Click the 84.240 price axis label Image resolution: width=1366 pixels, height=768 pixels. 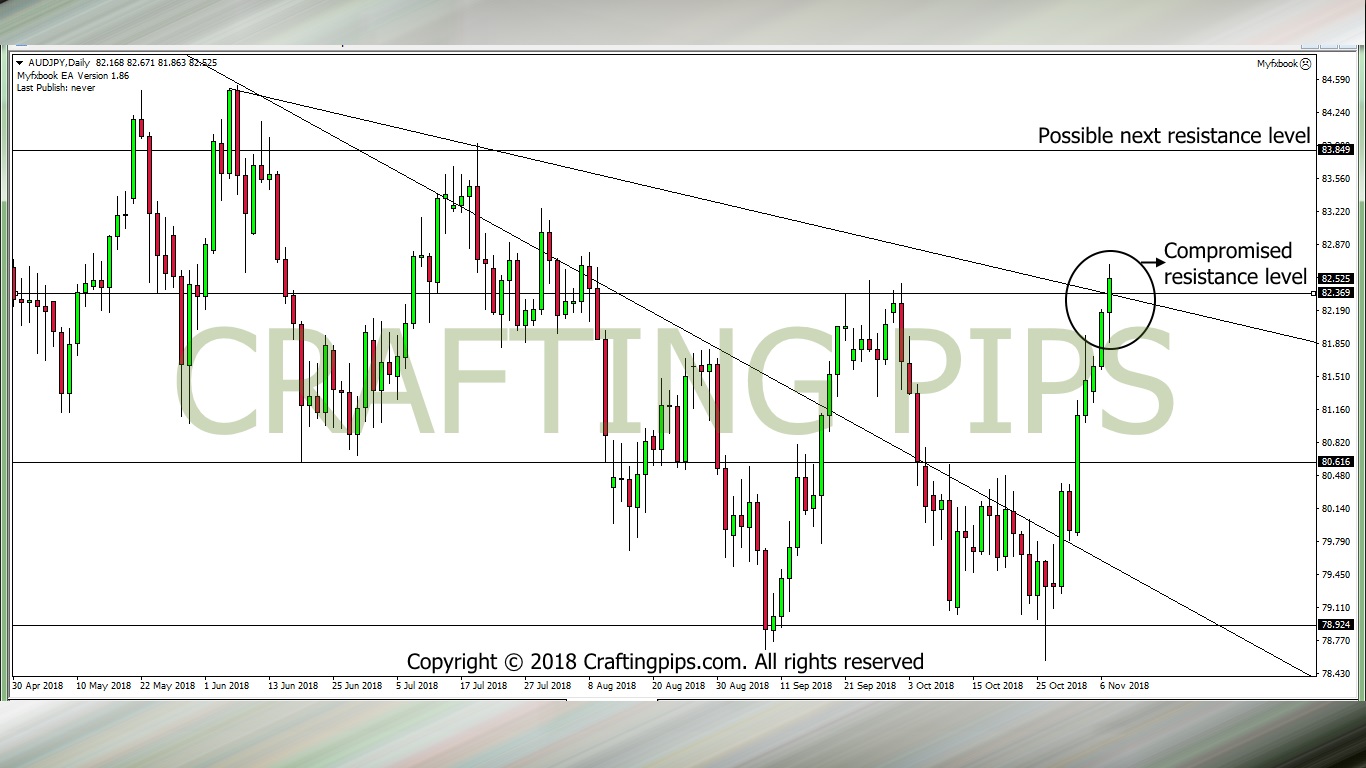[1336, 113]
